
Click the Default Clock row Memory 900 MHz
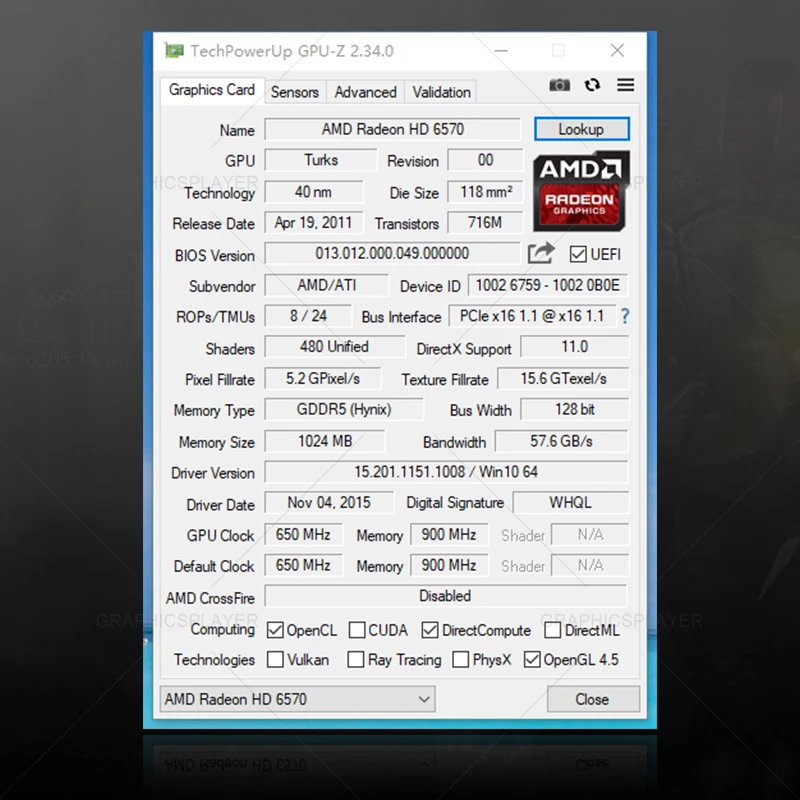[x=449, y=565]
